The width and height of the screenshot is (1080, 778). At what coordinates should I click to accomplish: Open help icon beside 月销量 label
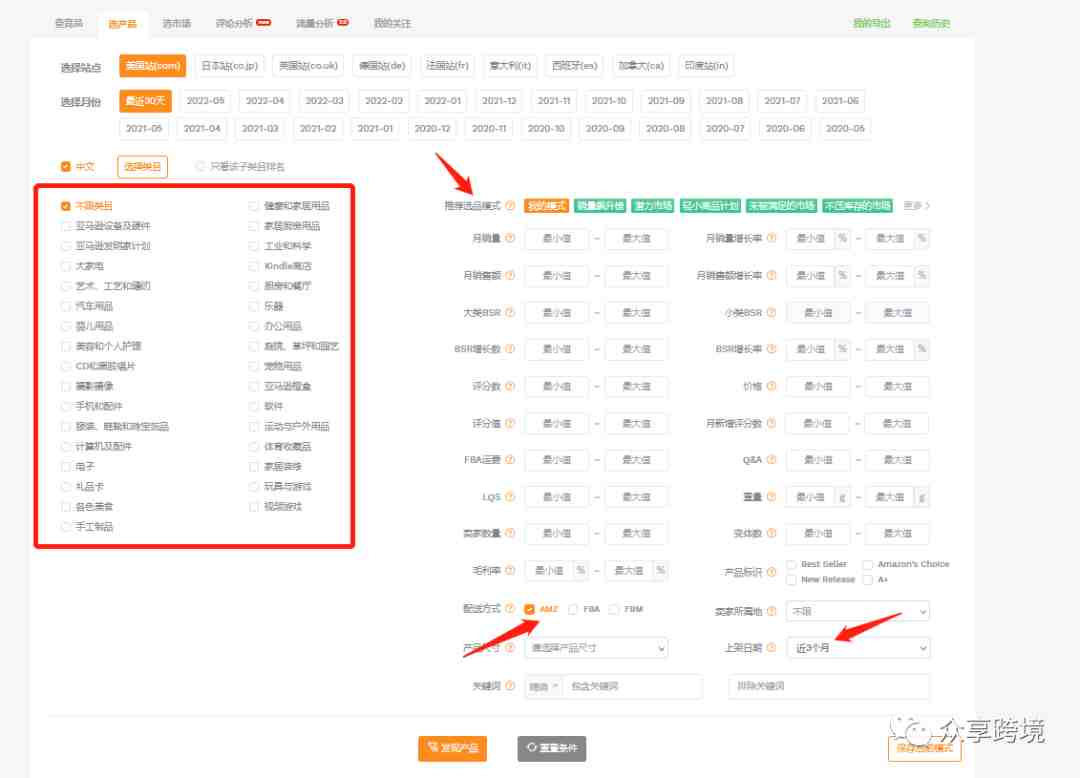pos(510,238)
